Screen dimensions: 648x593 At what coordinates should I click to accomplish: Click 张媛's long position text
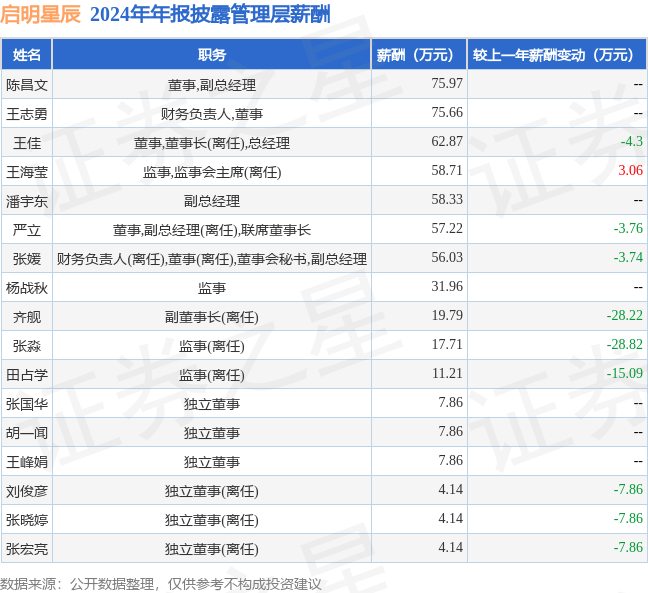point(212,259)
